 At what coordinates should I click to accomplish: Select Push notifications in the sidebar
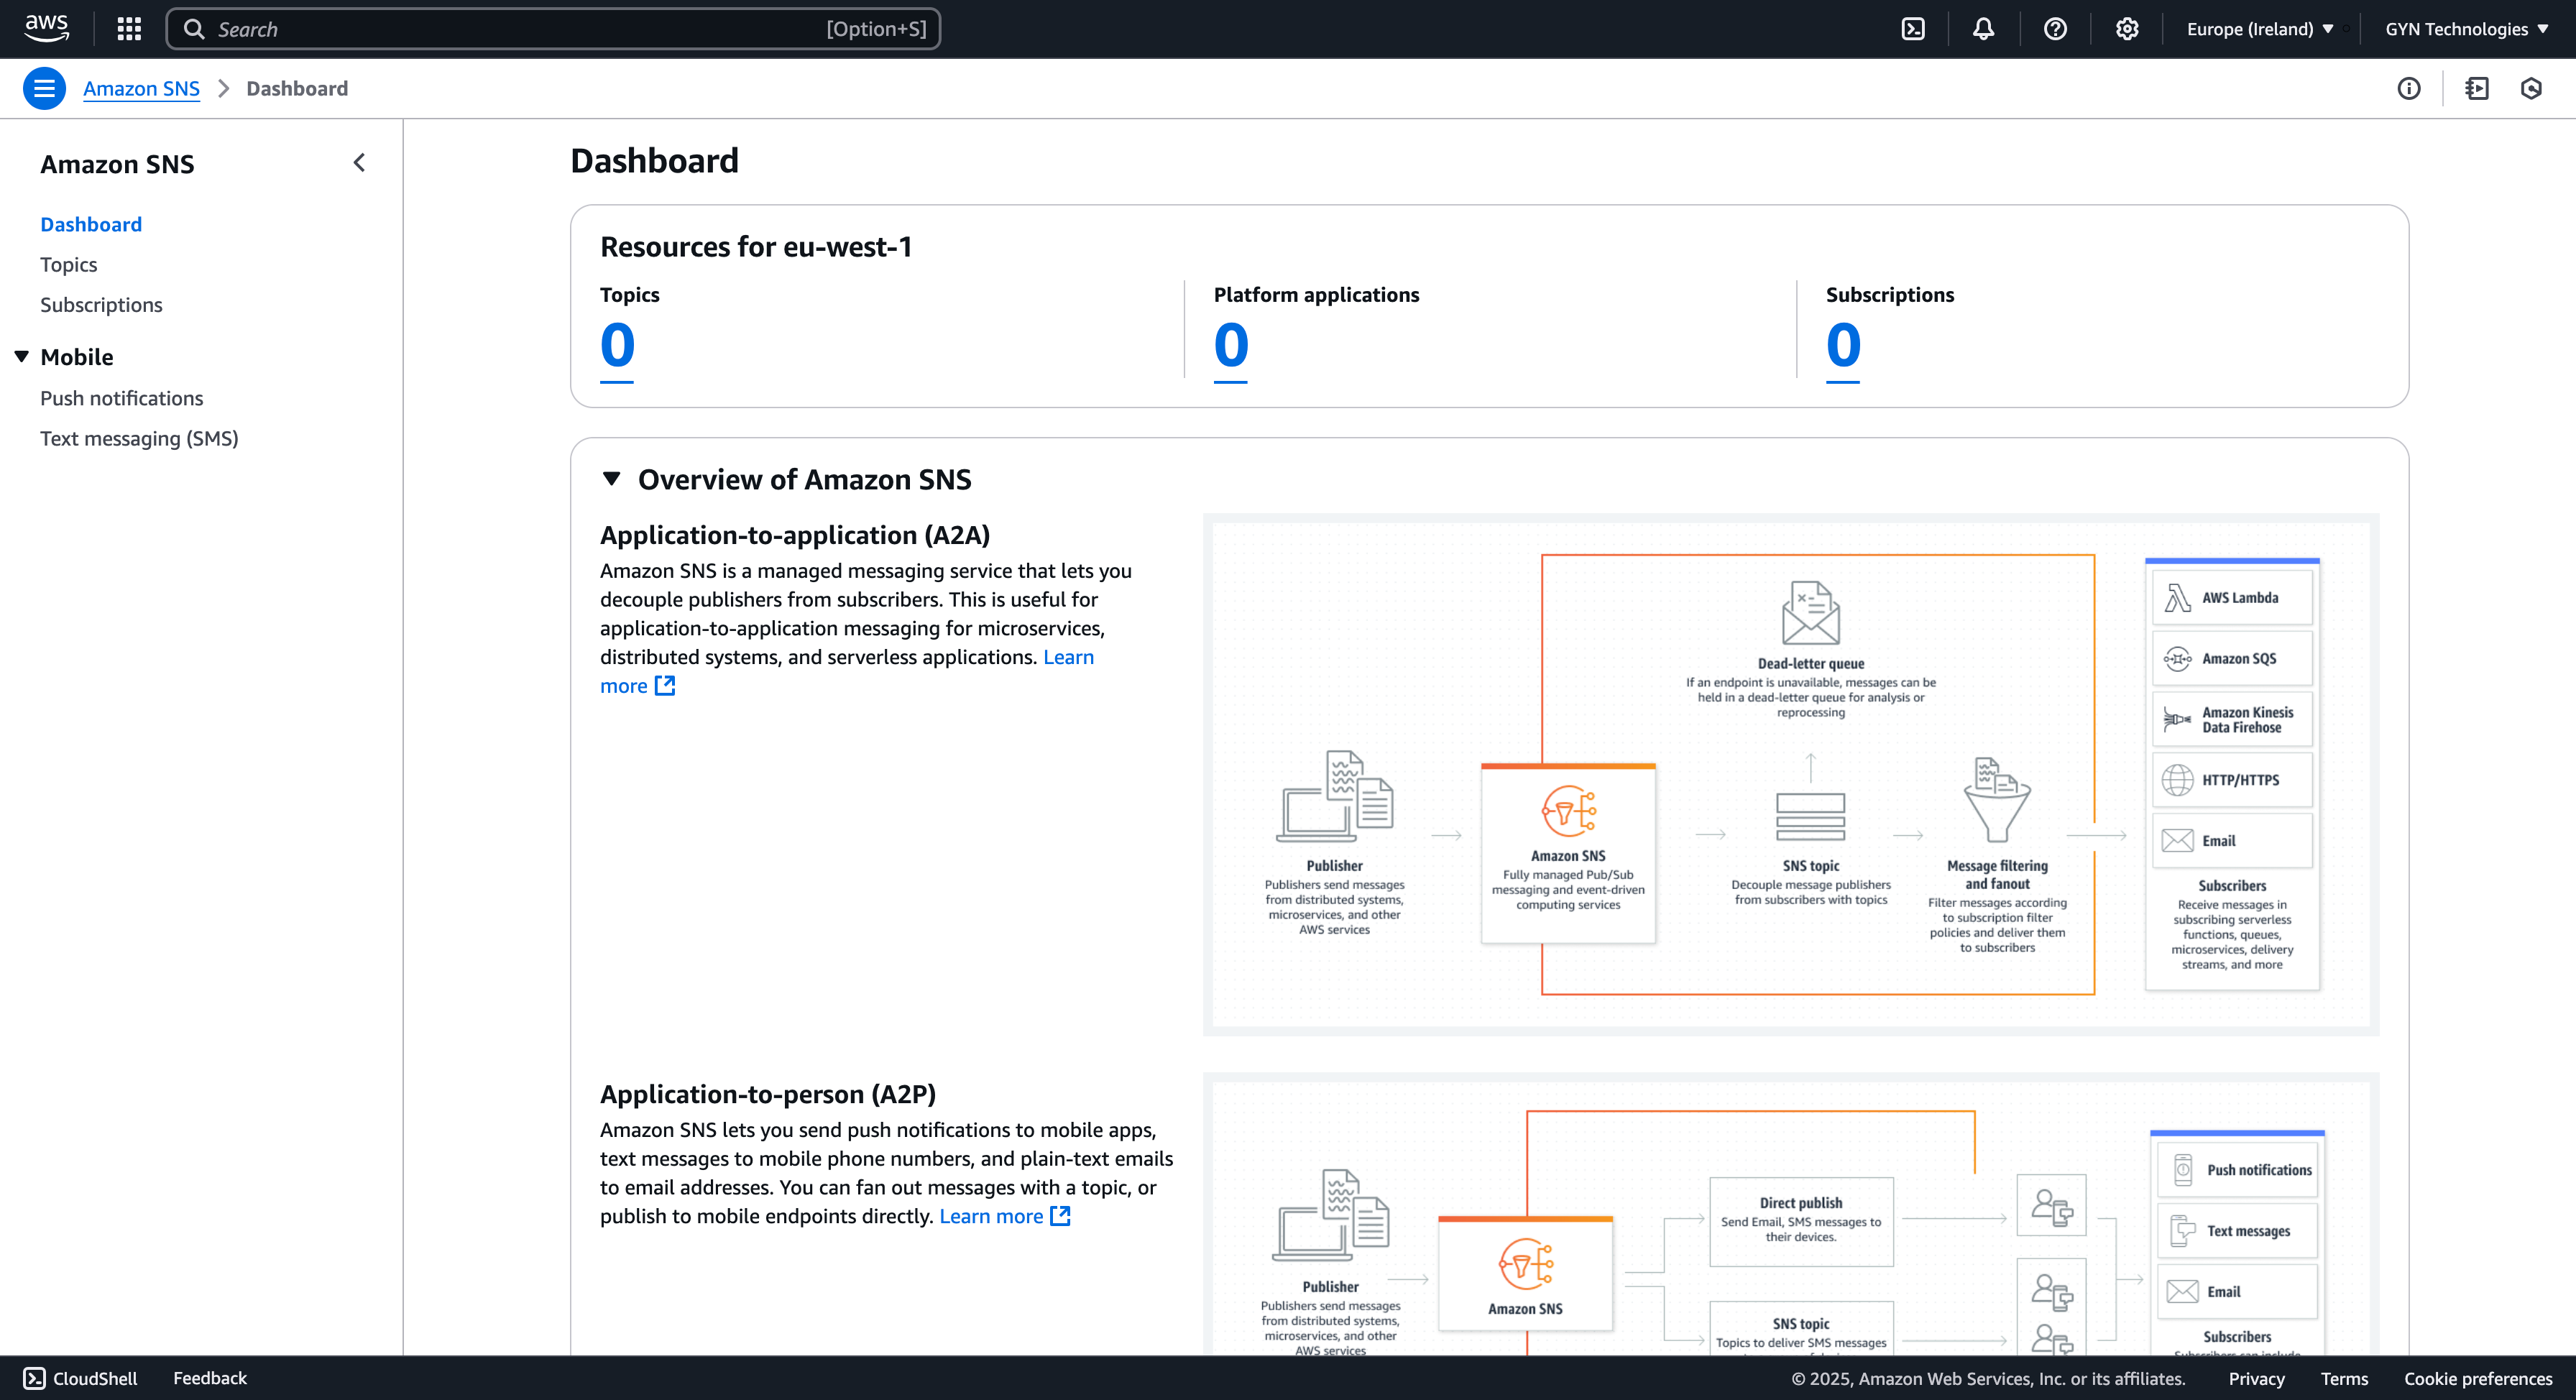(x=121, y=398)
